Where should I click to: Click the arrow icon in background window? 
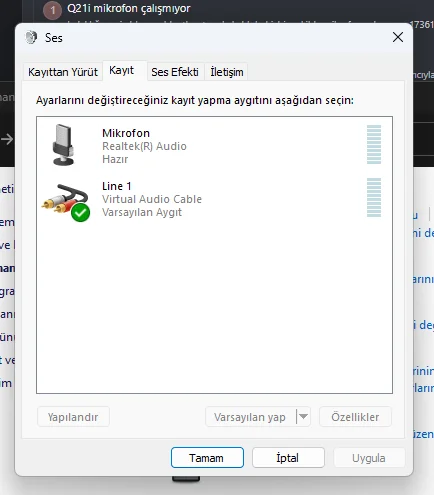click(7, 139)
